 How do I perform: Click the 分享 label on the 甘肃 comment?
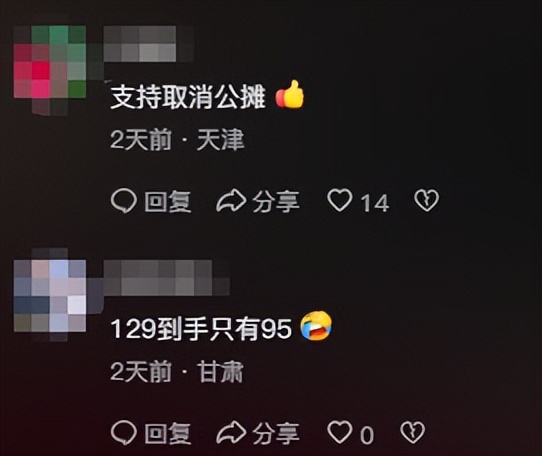pyautogui.click(x=276, y=433)
